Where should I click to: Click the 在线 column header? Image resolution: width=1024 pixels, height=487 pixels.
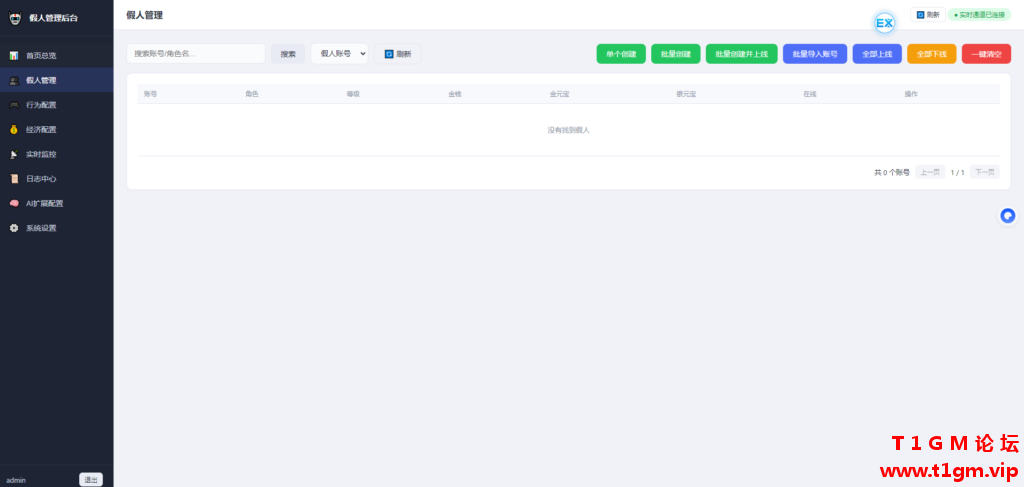click(x=810, y=94)
